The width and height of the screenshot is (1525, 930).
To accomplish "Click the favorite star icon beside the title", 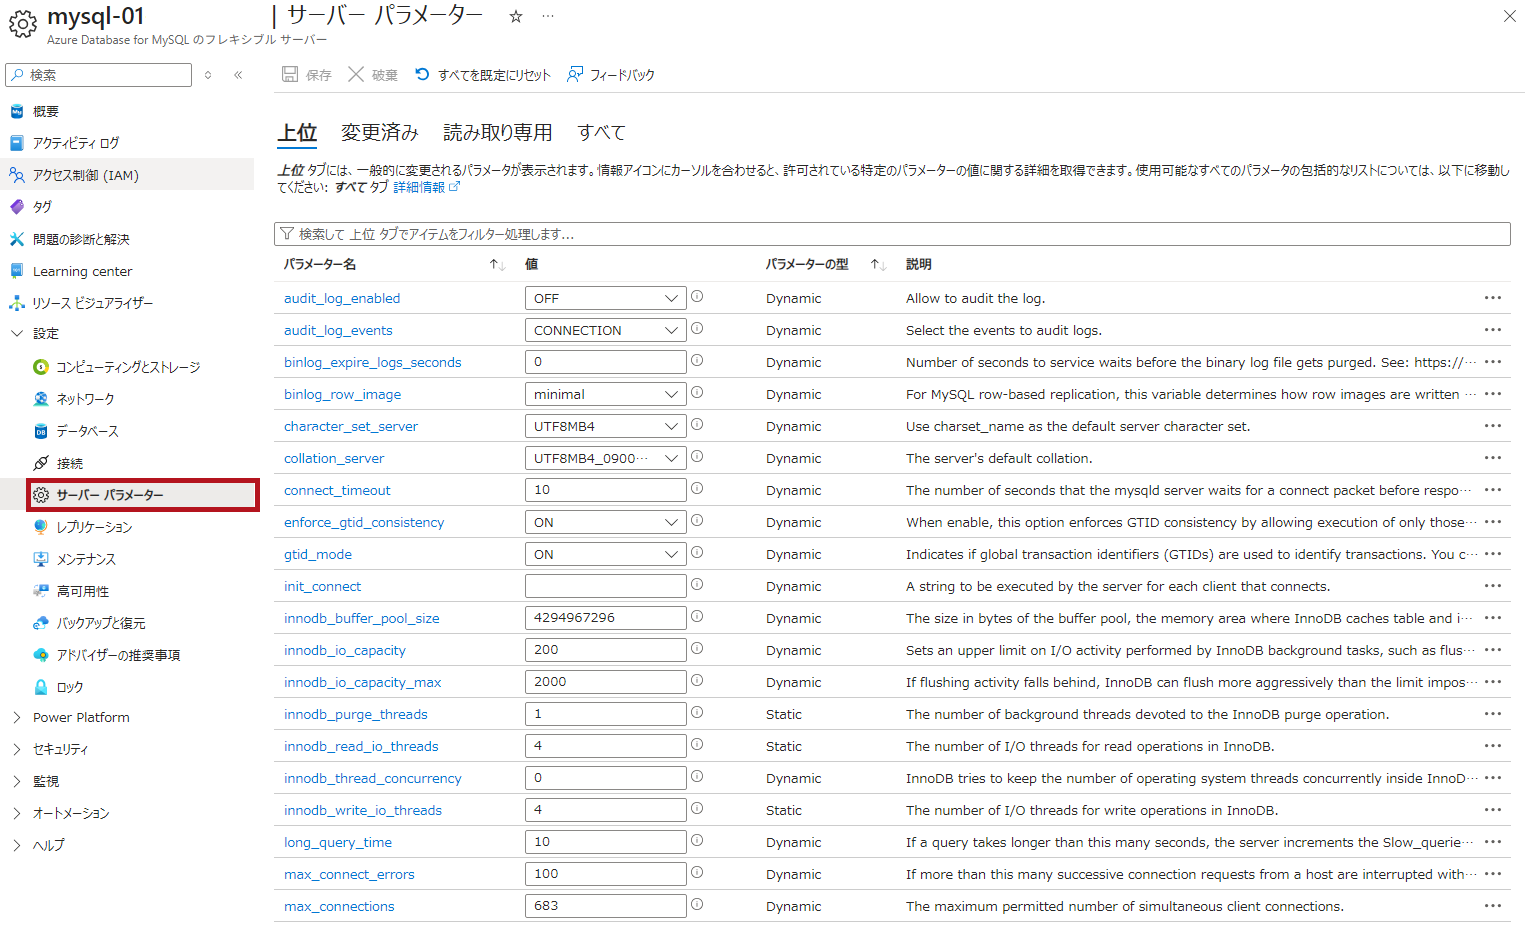I will 516,16.
